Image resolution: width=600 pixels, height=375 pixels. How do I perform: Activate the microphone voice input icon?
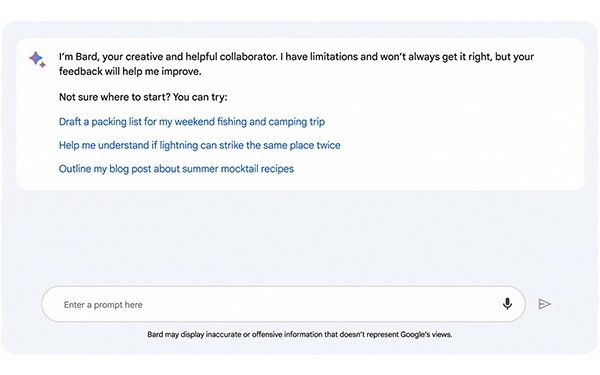[507, 303]
